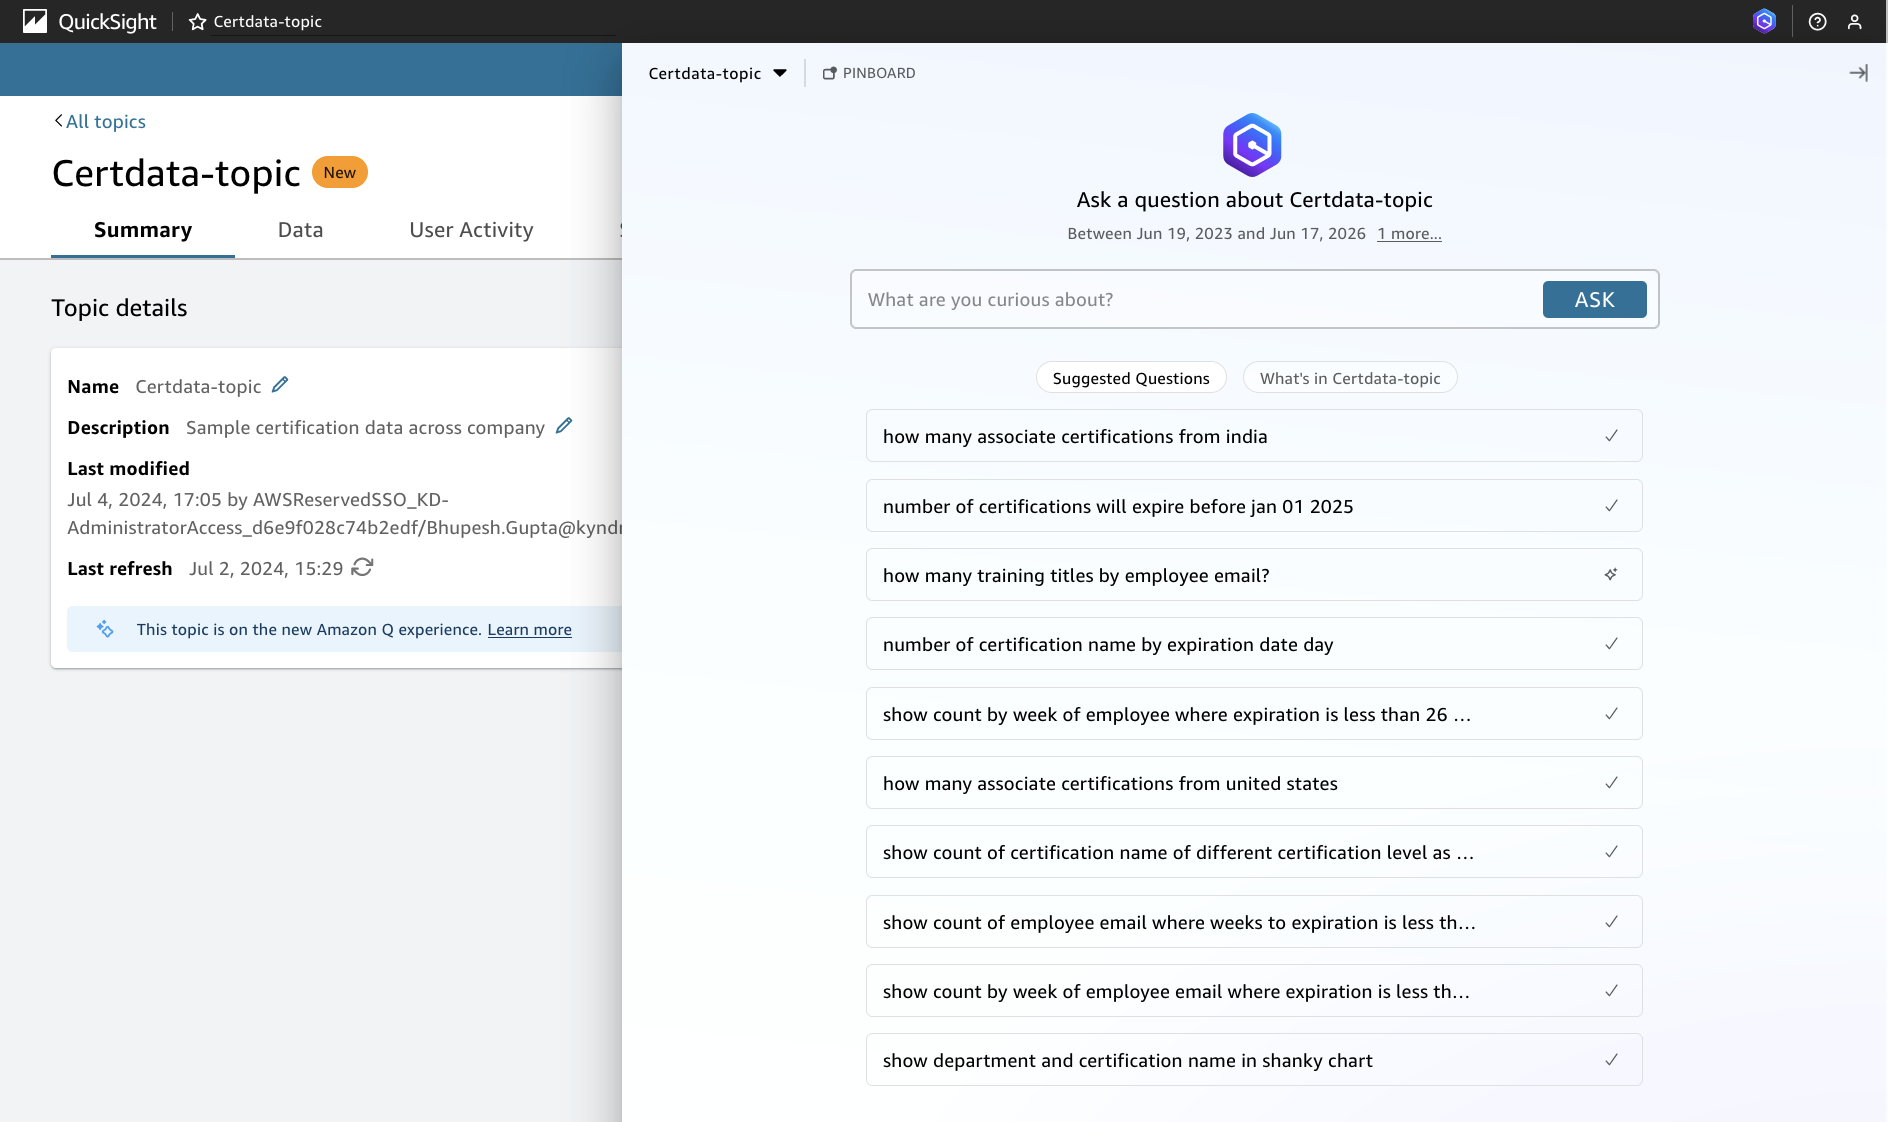This screenshot has height=1122, width=1888.
Task: Click the QuickSight logo icon
Action: 35,21
